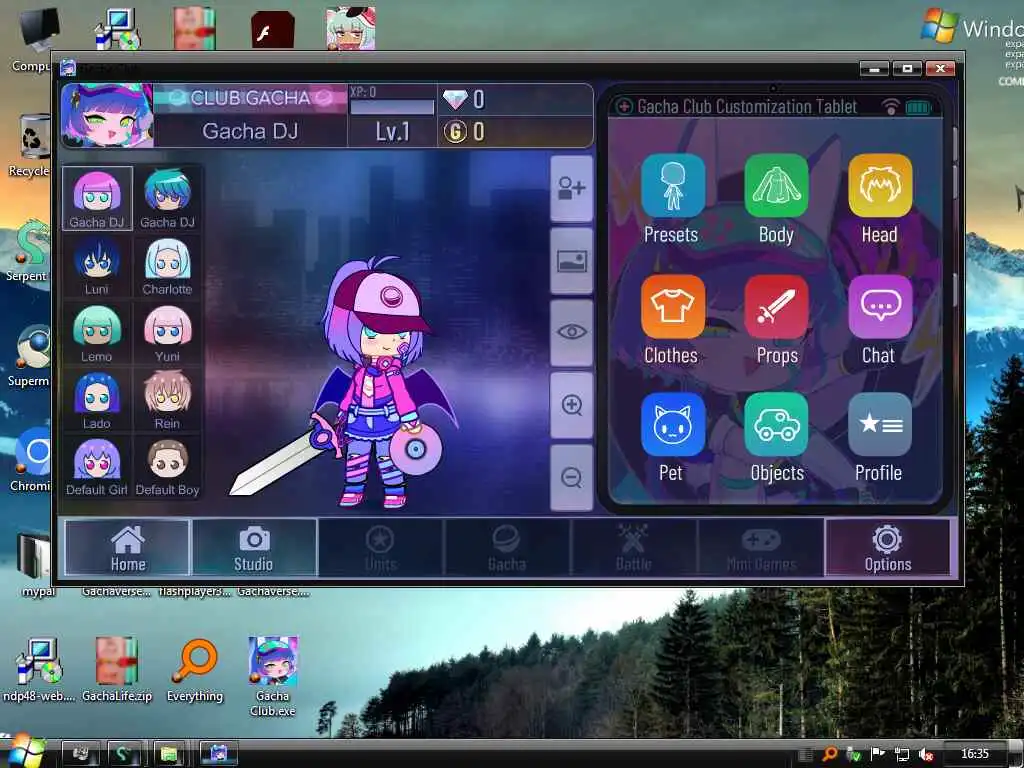This screenshot has height=768, width=1024.
Task: Click the Windows Start orb
Action: point(24,751)
